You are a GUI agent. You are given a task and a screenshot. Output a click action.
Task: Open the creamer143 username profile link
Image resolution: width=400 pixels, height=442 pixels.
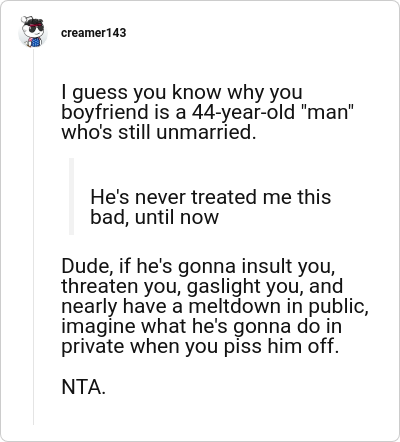point(94,33)
